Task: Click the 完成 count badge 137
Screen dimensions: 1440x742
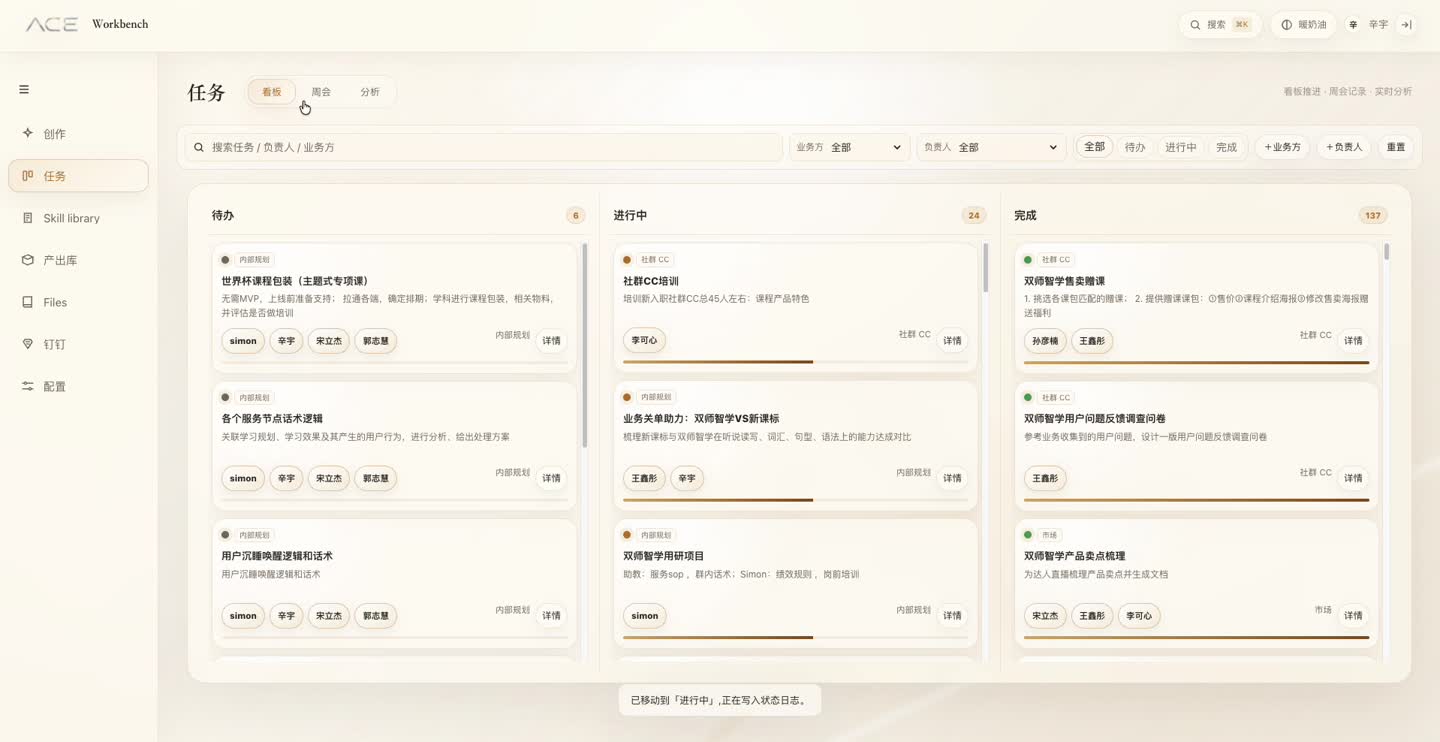Action: tap(1373, 215)
